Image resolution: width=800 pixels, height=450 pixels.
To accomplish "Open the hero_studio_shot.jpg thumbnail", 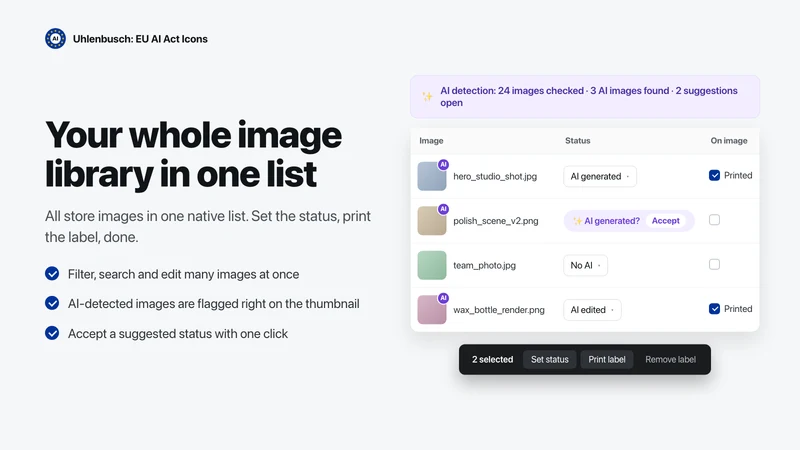I will pos(432,177).
